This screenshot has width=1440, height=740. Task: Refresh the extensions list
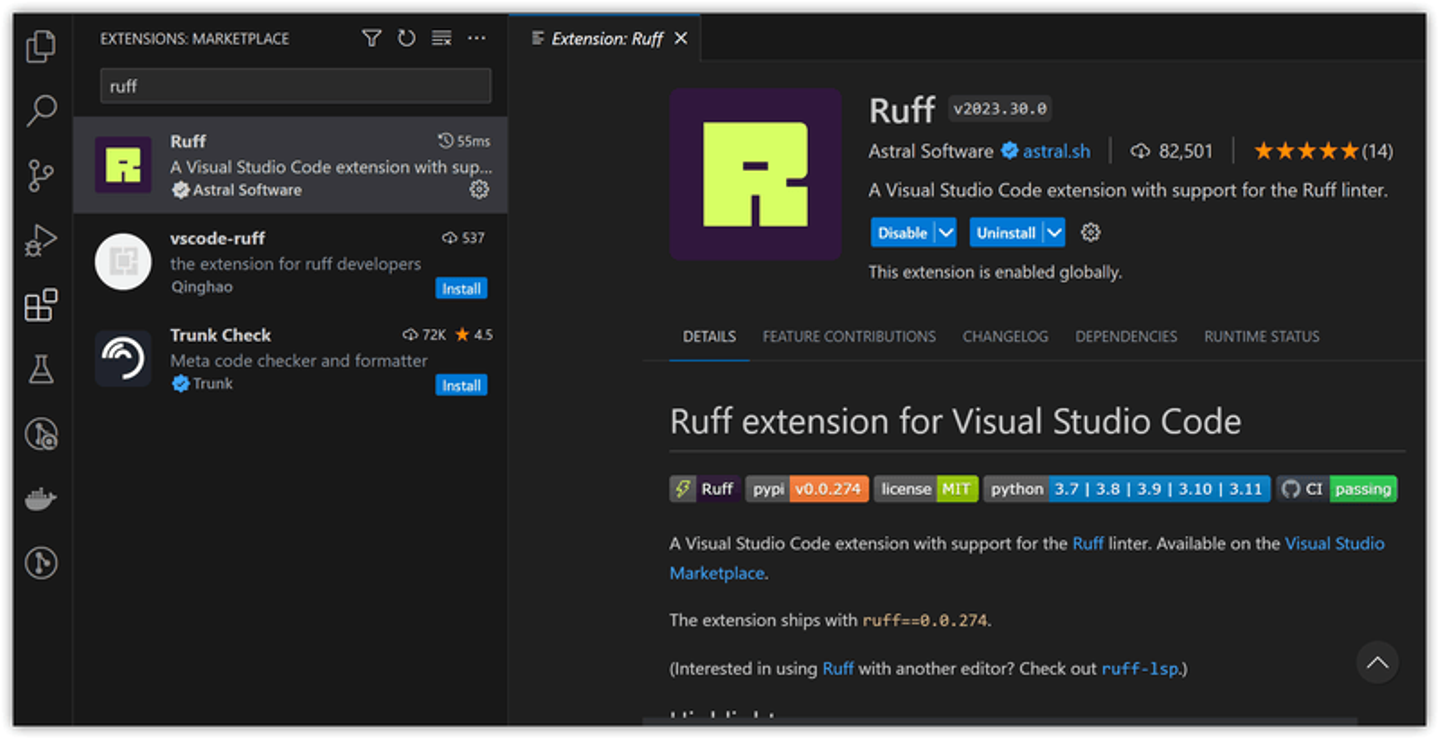[406, 38]
